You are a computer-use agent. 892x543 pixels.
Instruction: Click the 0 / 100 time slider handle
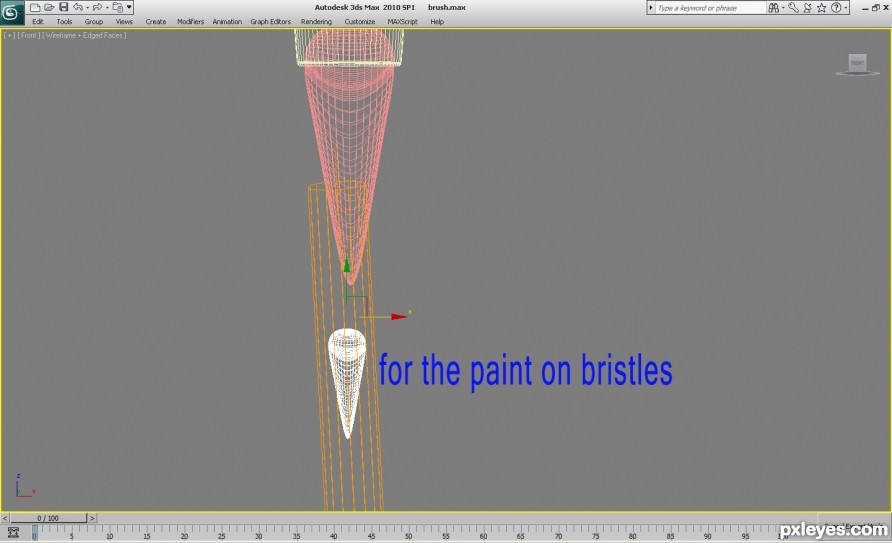click(x=48, y=518)
